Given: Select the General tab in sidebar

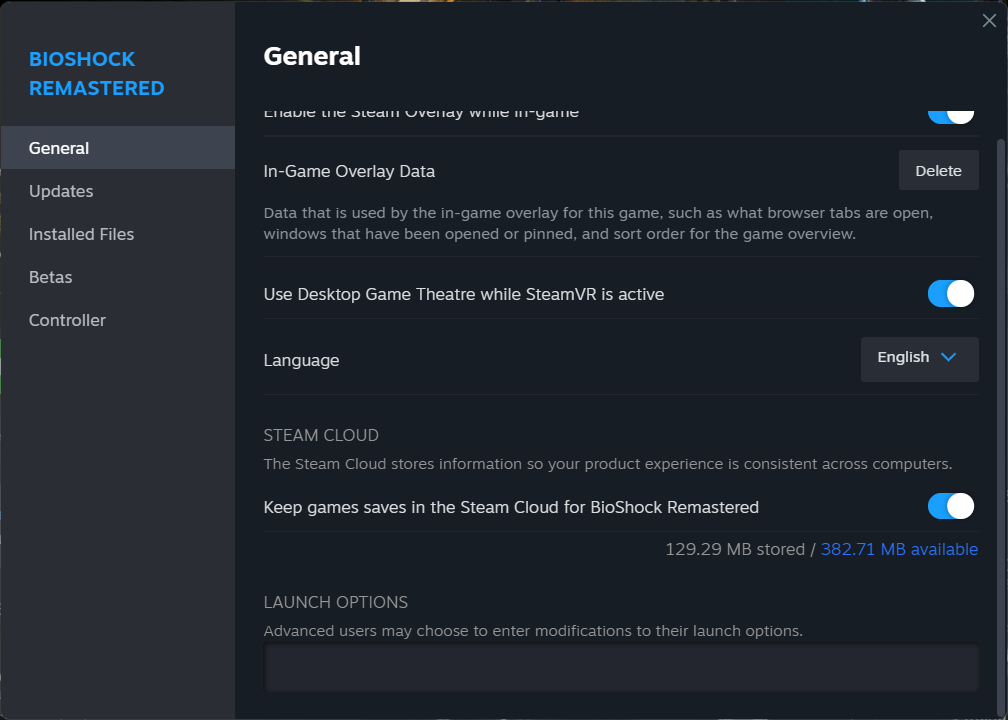Looking at the screenshot, I should tap(59, 148).
